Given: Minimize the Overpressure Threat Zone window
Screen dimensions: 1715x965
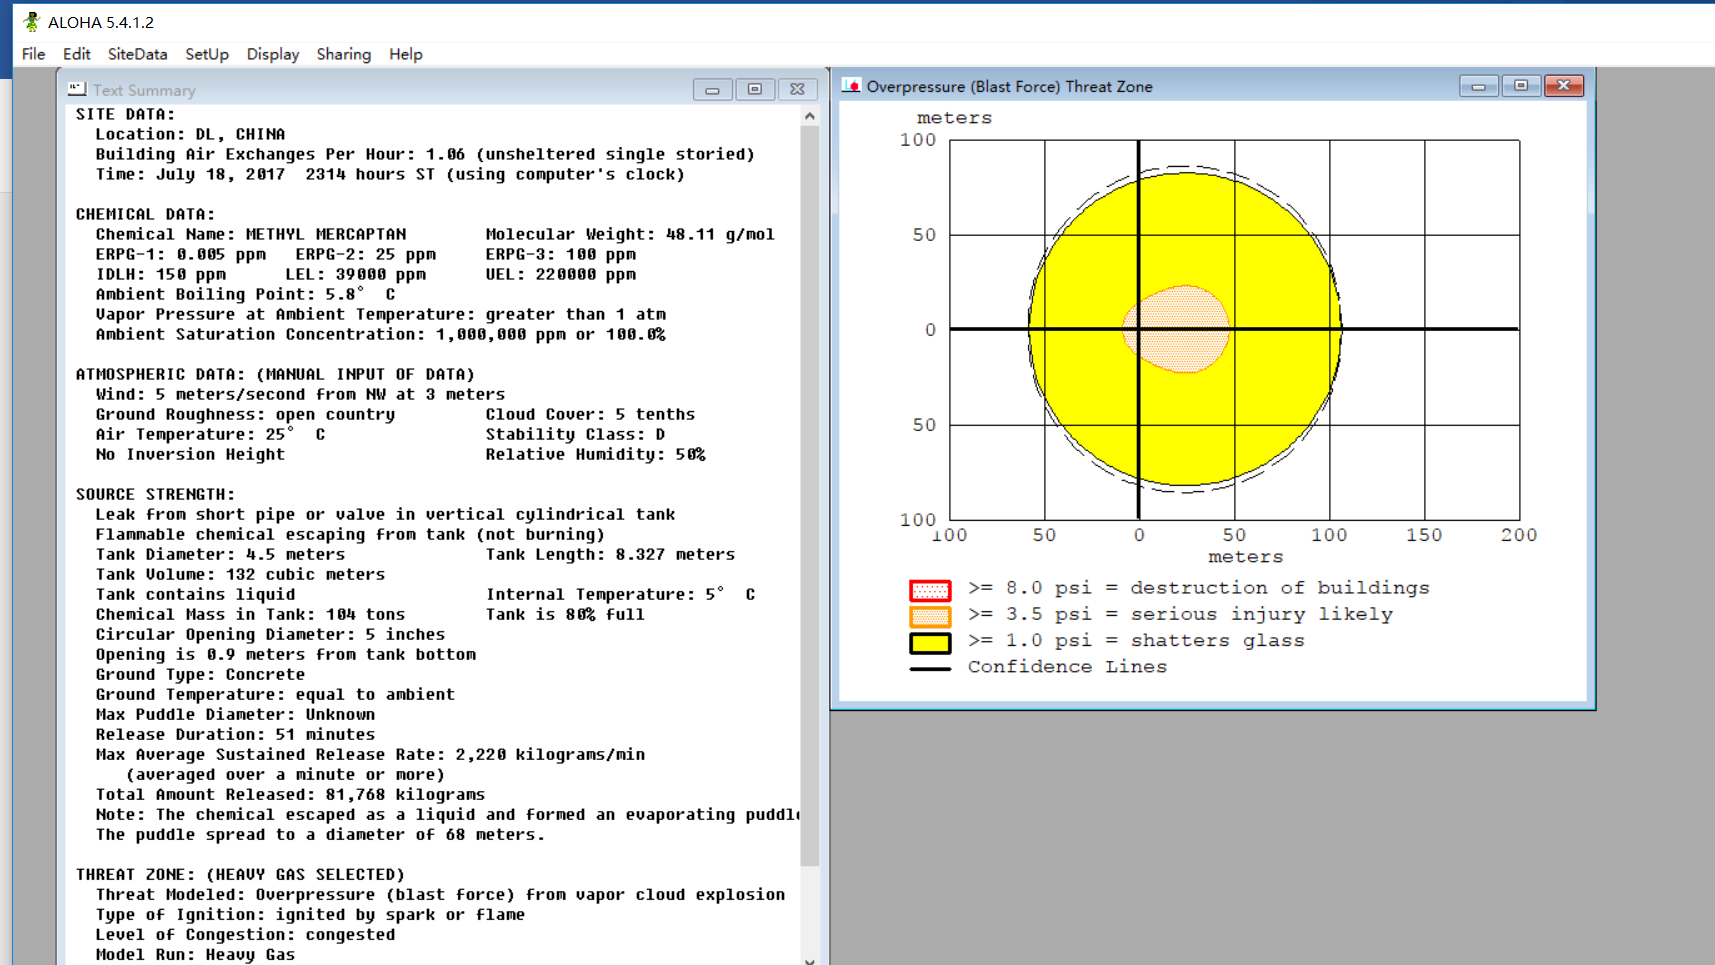Looking at the screenshot, I should tap(1478, 86).
